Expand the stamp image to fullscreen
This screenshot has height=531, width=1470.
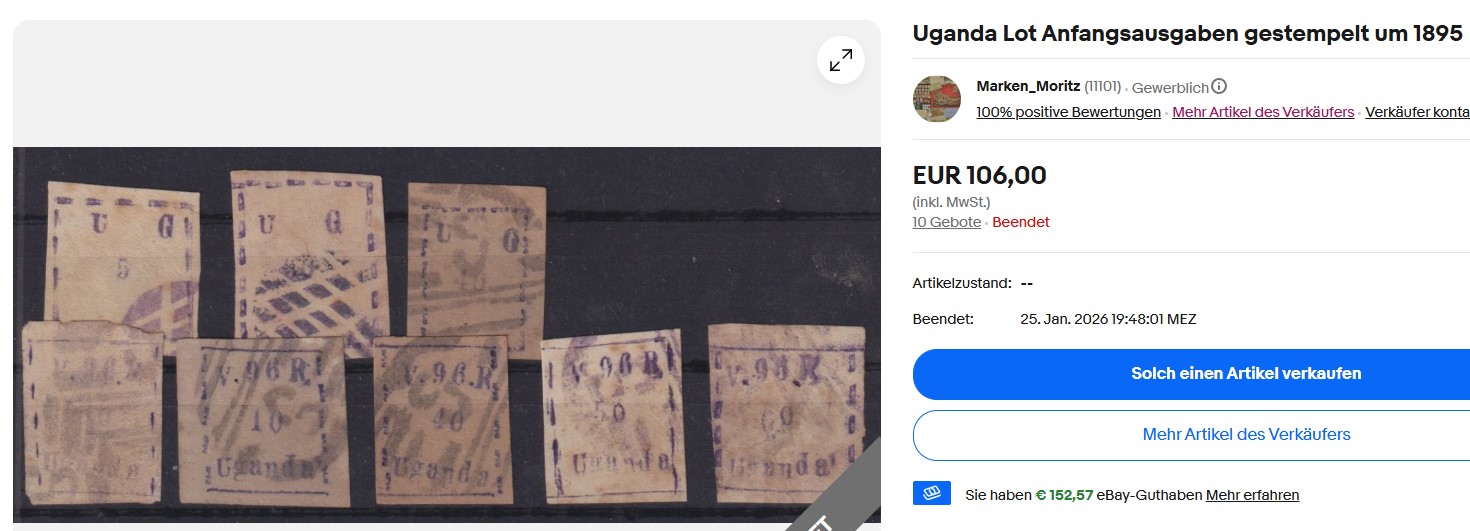(x=840, y=60)
